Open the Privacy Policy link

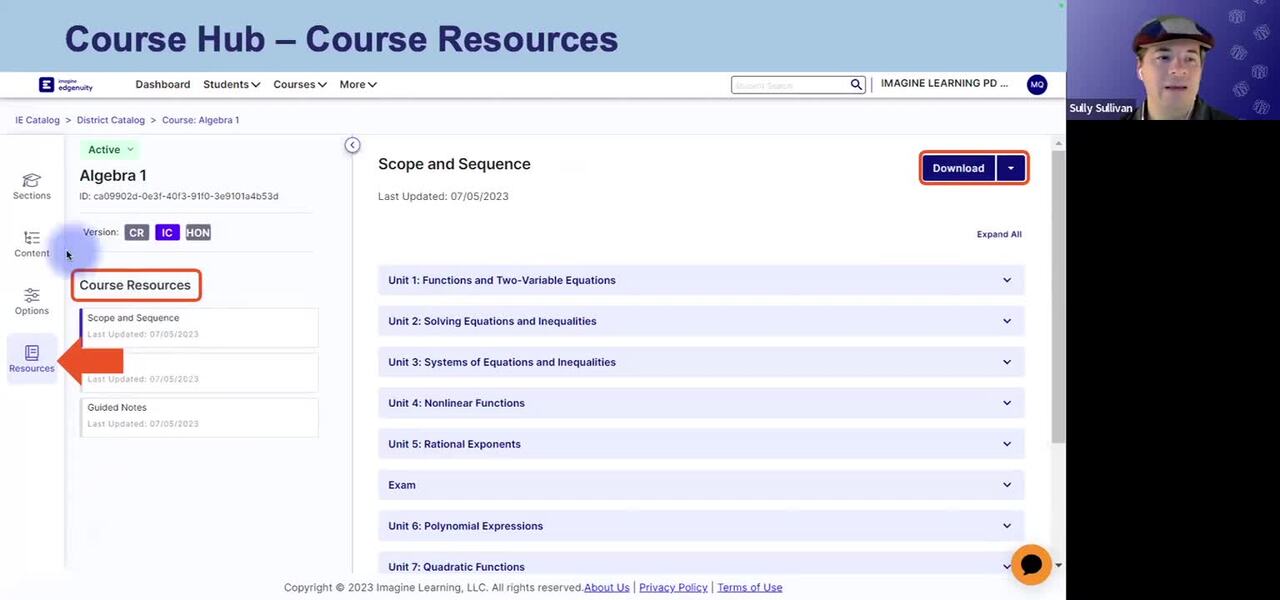(673, 588)
